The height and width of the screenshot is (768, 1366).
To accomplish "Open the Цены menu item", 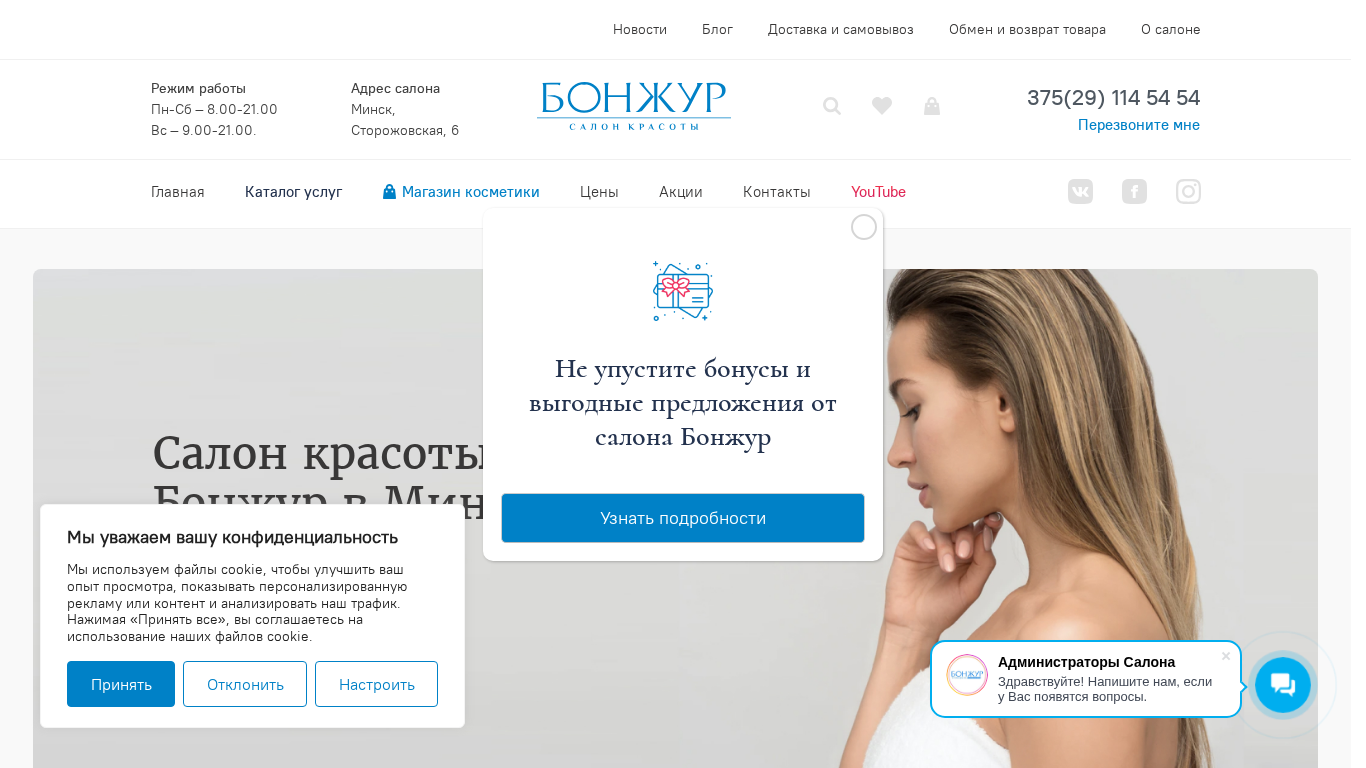I will 599,192.
